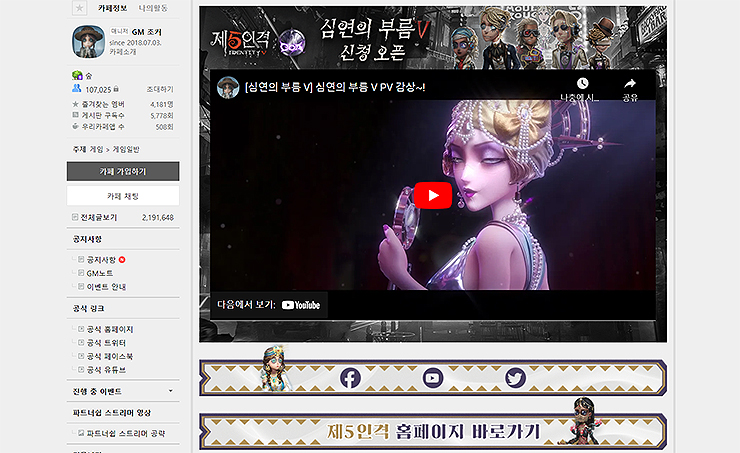This screenshot has width=740, height=453.
Task: Open the Twitter icon in social banner
Action: [x=515, y=378]
